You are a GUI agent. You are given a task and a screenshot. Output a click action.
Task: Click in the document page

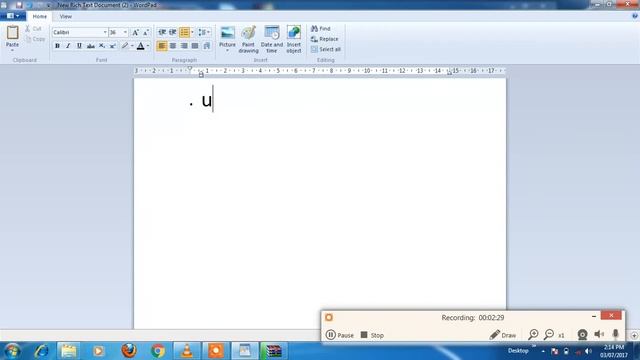pyautogui.click(x=320, y=204)
